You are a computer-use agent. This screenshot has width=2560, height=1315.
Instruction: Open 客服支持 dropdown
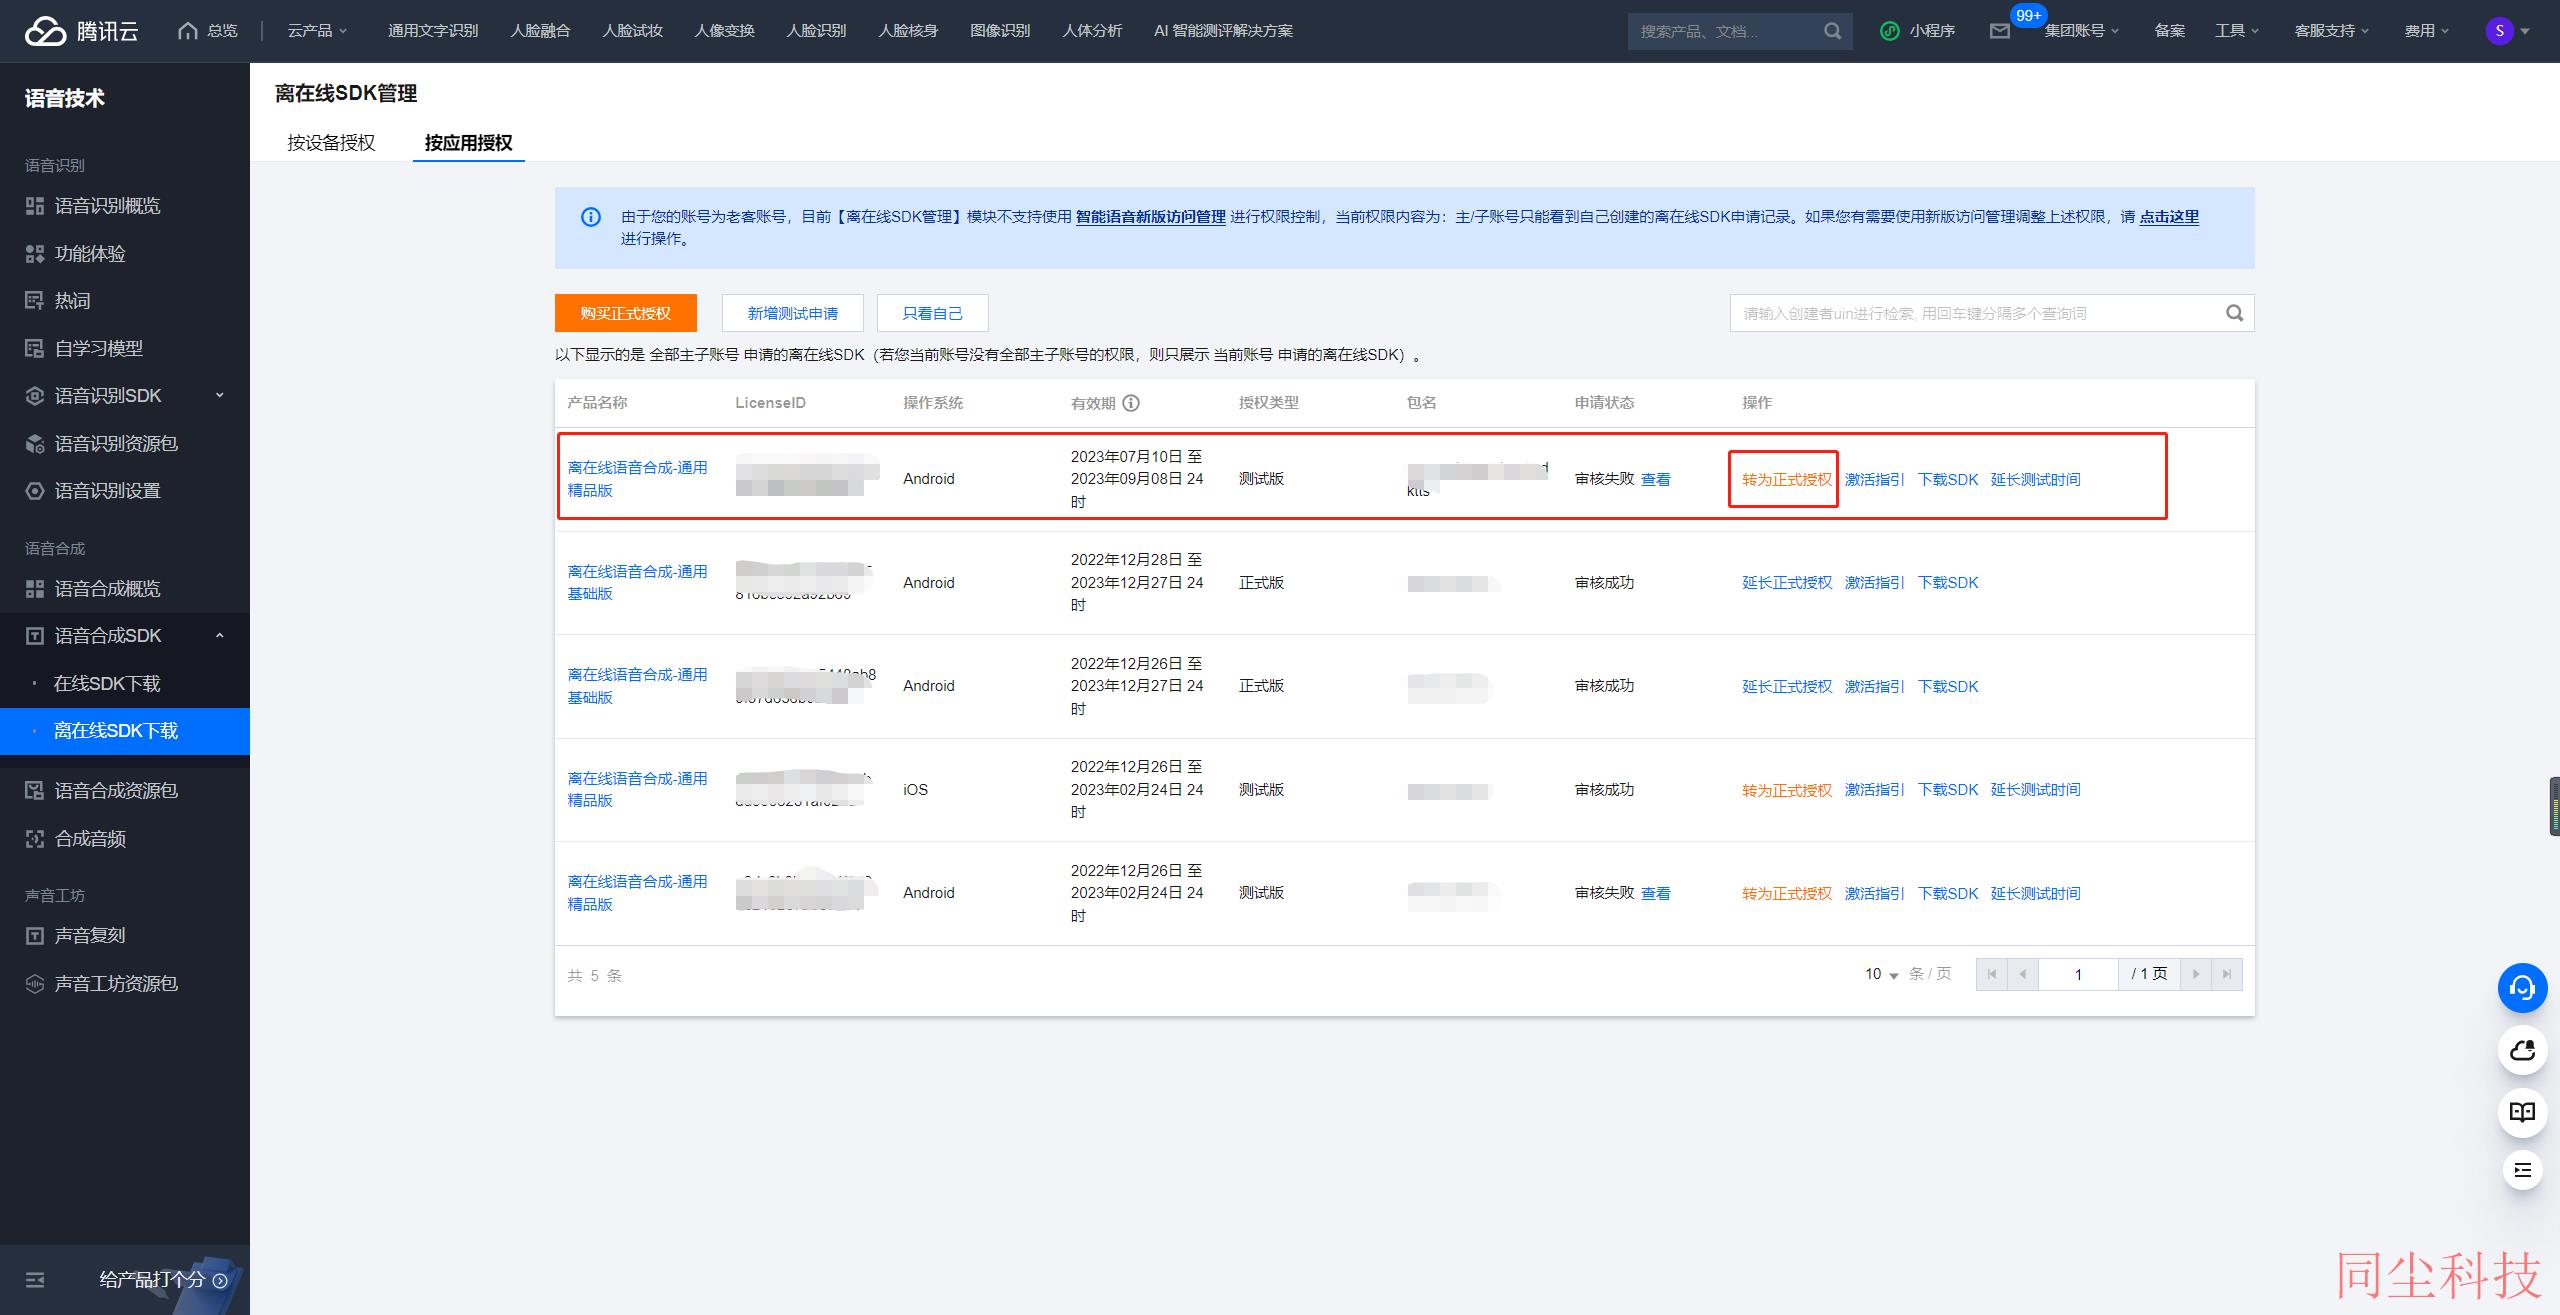click(x=2331, y=31)
